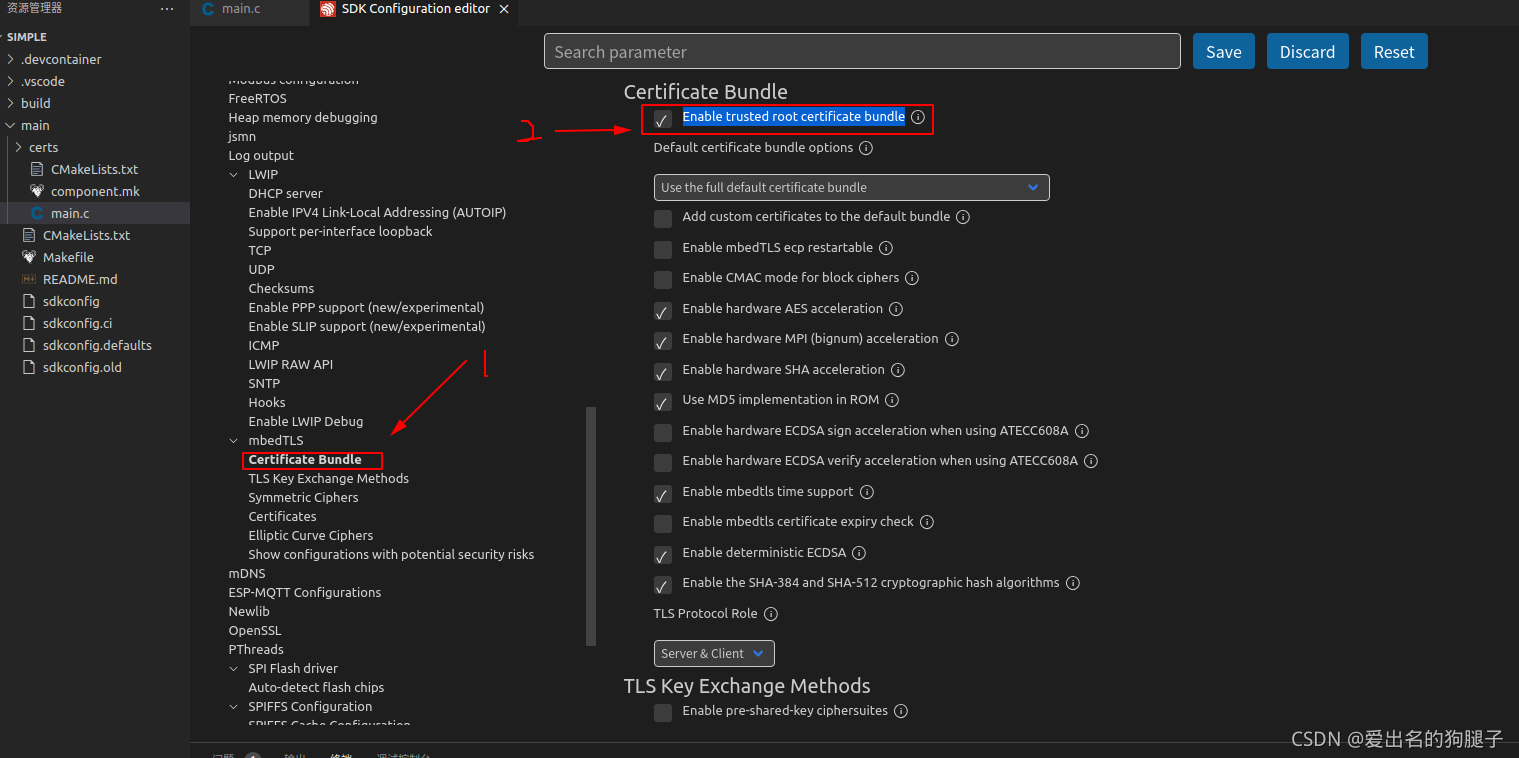
Task: Click the Markdown icon next to README.md
Action: pos(29,279)
